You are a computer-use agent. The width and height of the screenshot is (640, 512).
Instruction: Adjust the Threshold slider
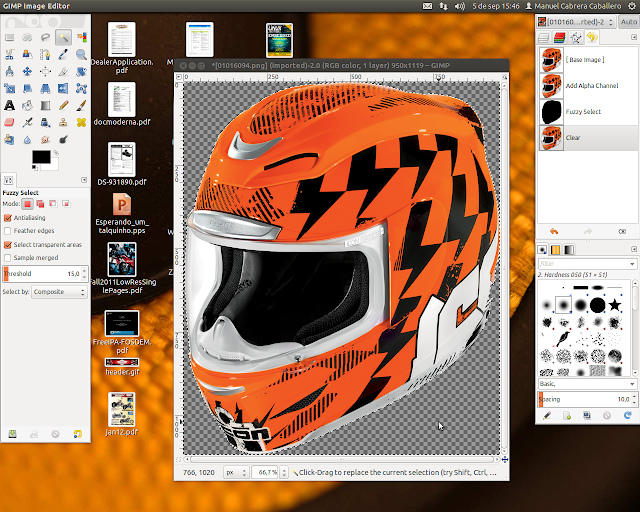(45, 274)
